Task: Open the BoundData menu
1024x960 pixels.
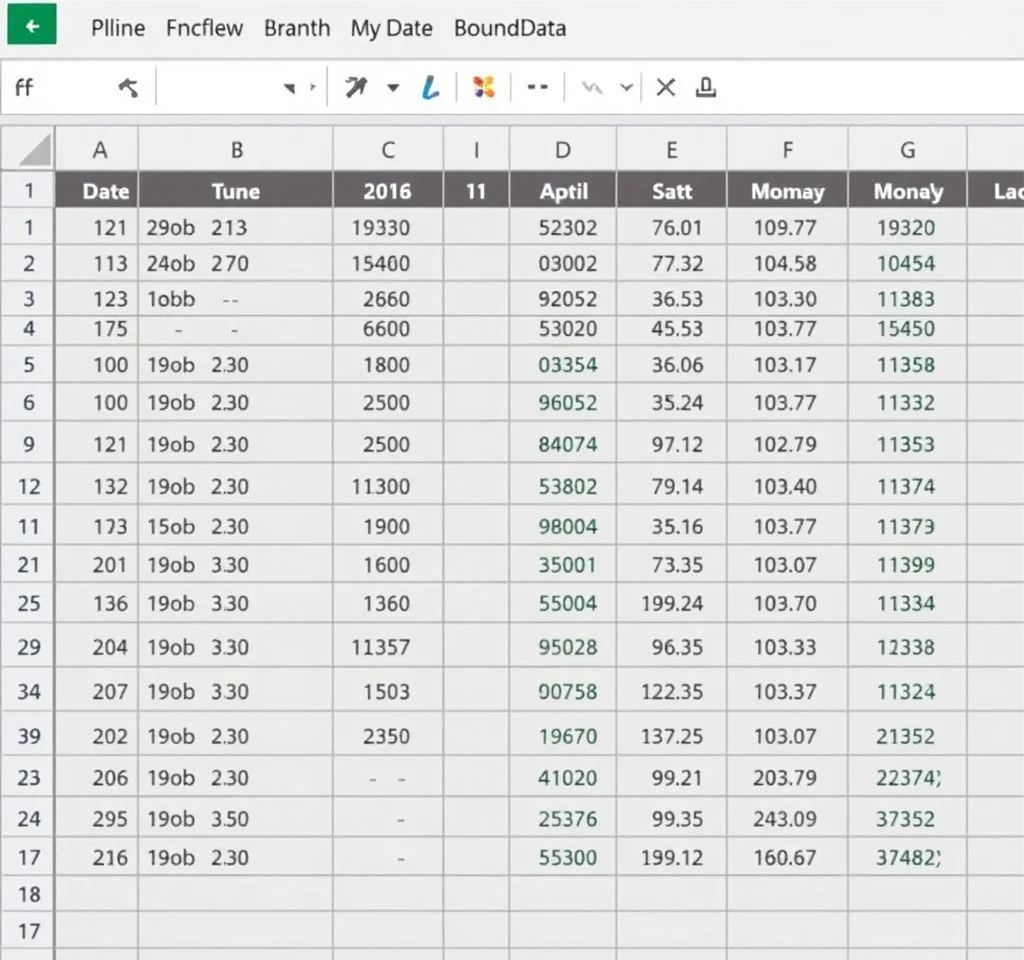Action: pos(510,28)
